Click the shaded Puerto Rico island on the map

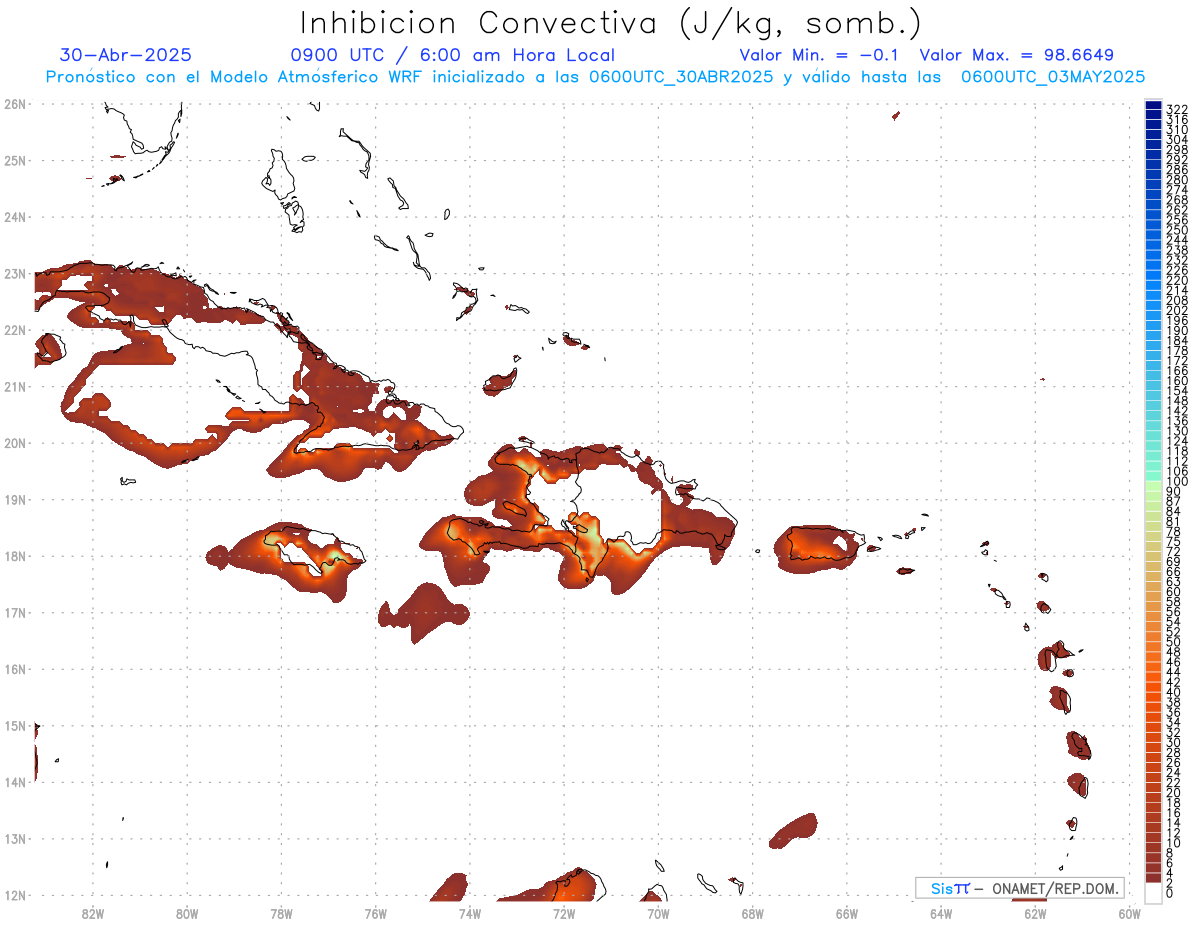coord(819,549)
